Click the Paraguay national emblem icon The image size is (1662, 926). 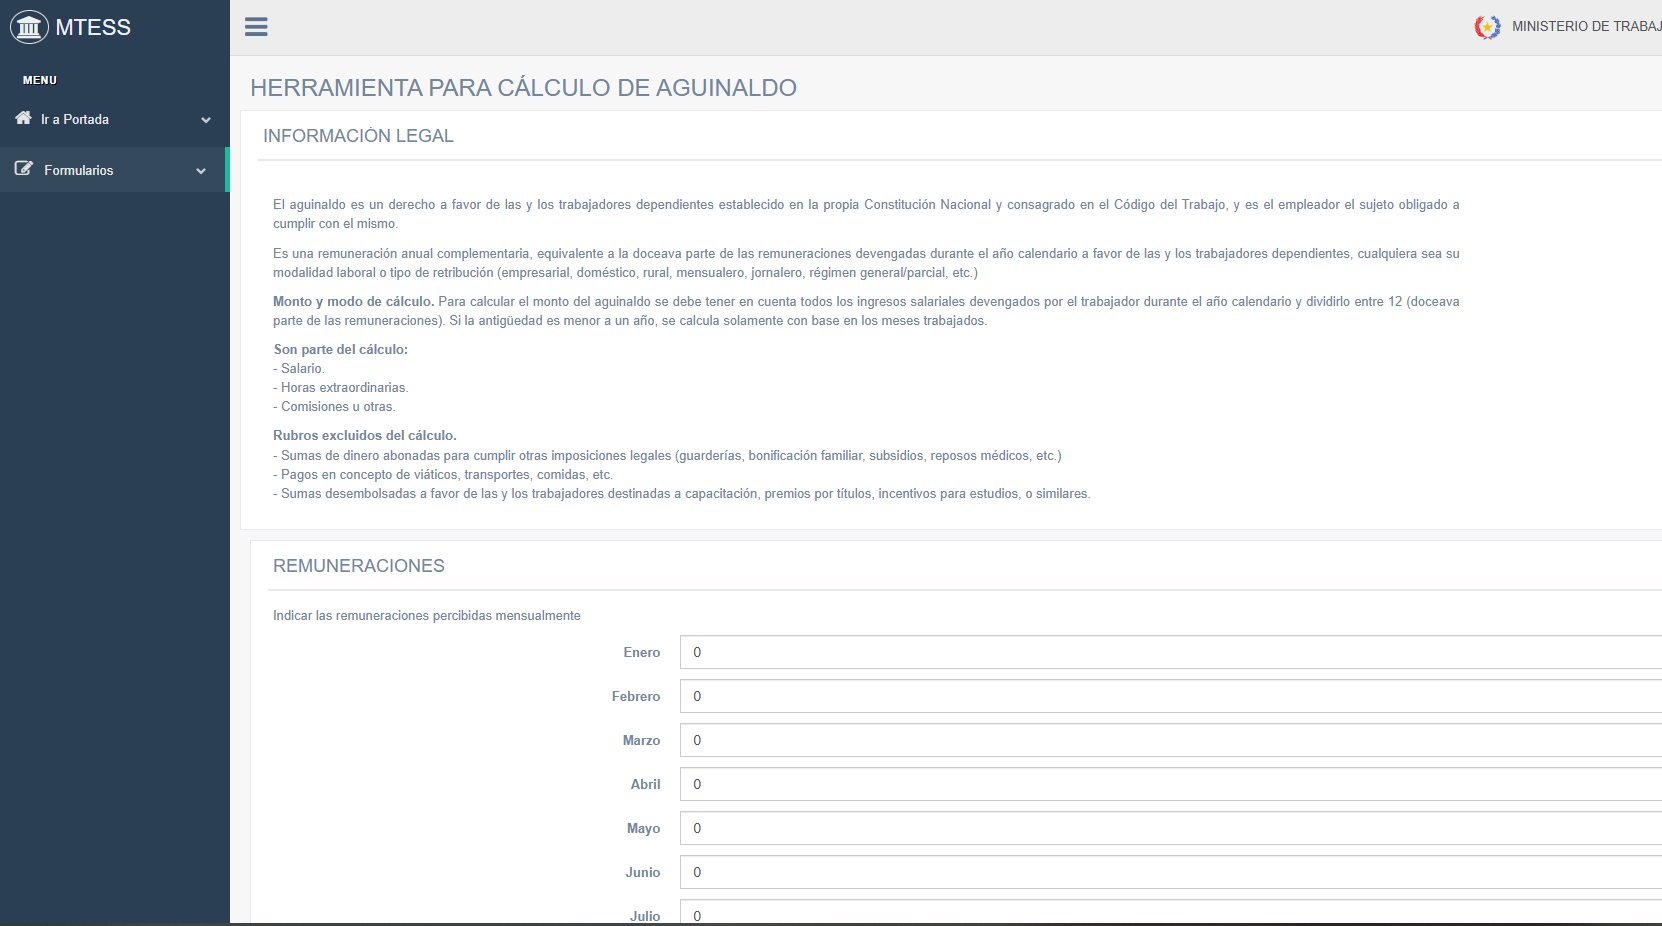point(1487,27)
